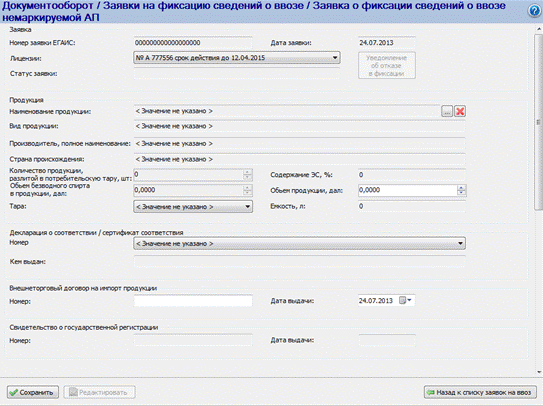
Task: Click the vertical scrollbar thumb
Action: tap(539, 122)
